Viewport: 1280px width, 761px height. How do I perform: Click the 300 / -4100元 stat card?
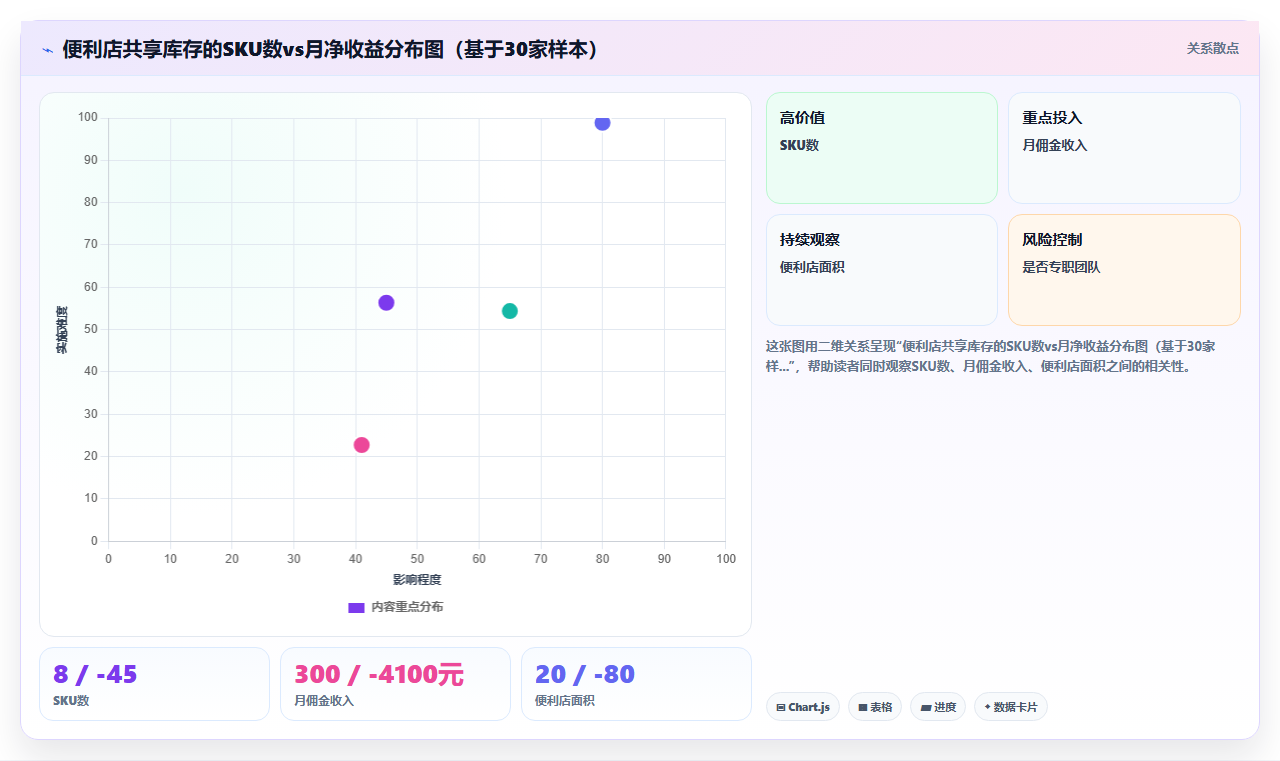click(x=395, y=684)
